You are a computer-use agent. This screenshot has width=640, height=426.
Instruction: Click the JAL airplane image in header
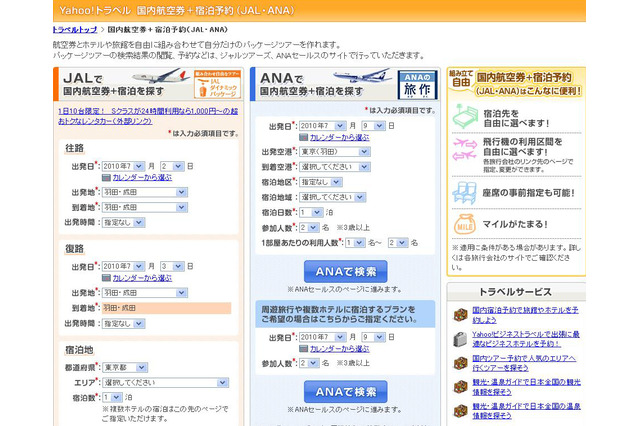pos(160,75)
